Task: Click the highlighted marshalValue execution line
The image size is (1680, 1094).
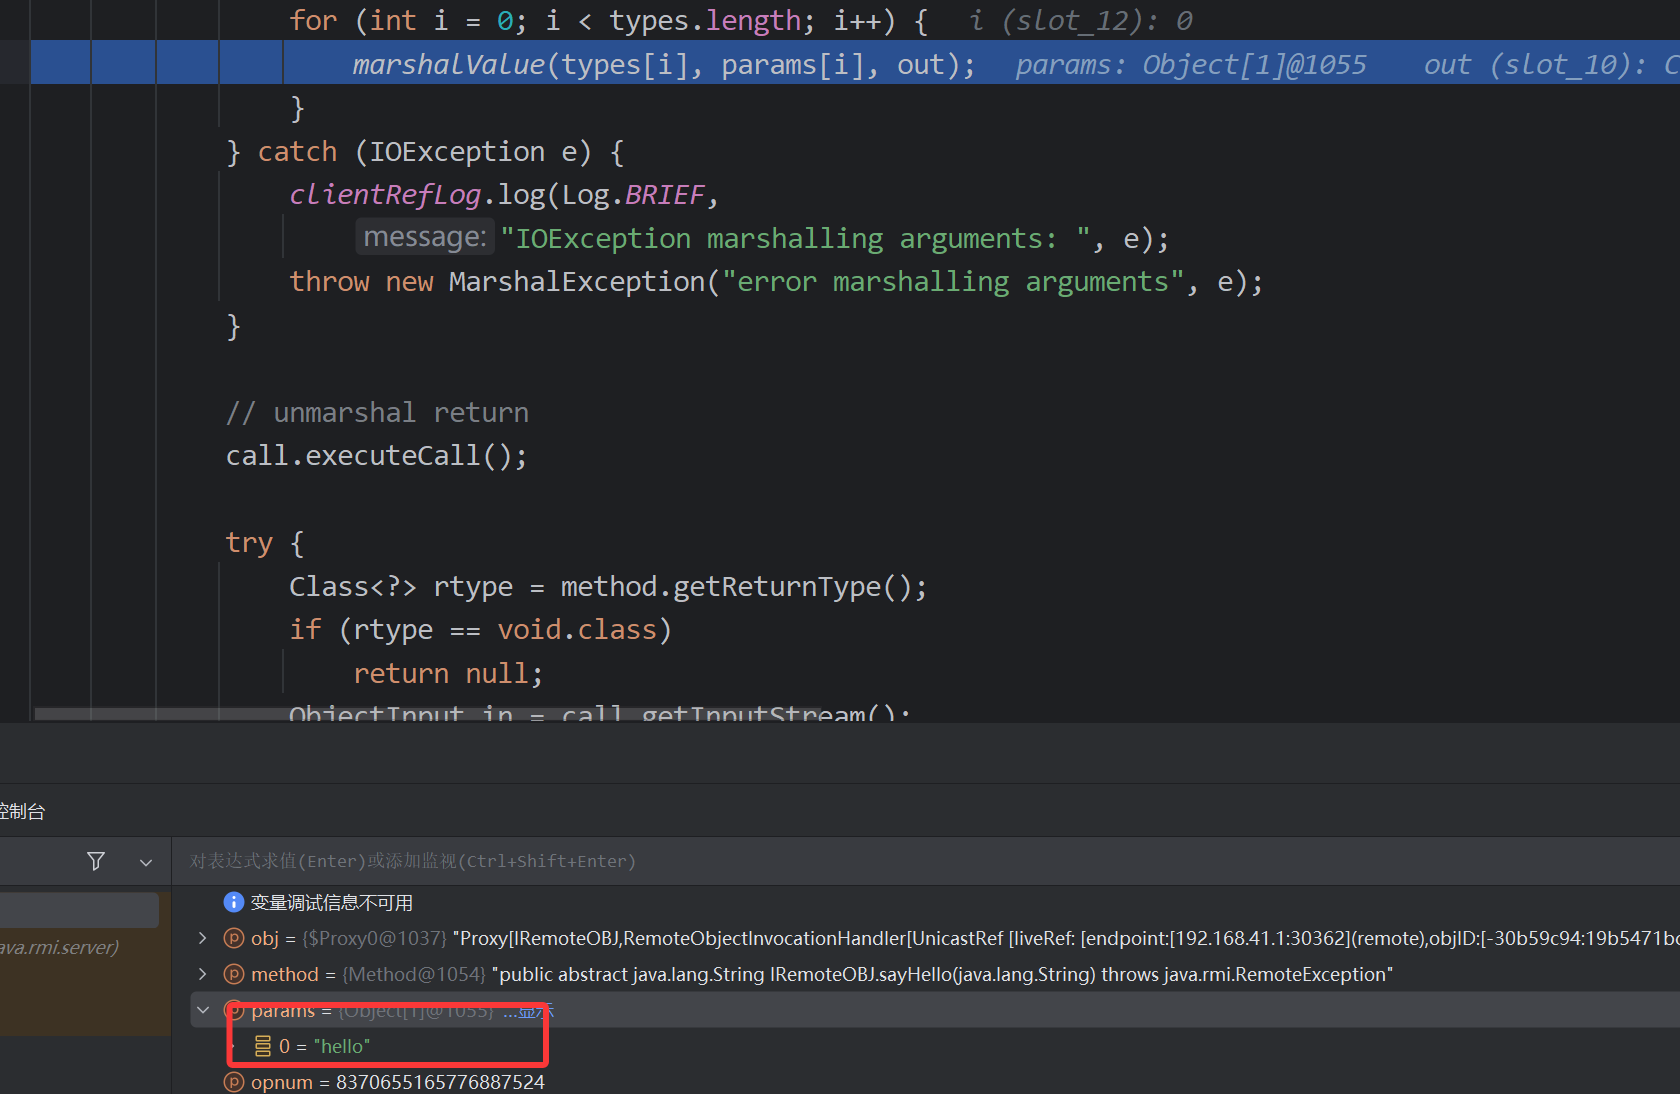Action: [662, 64]
